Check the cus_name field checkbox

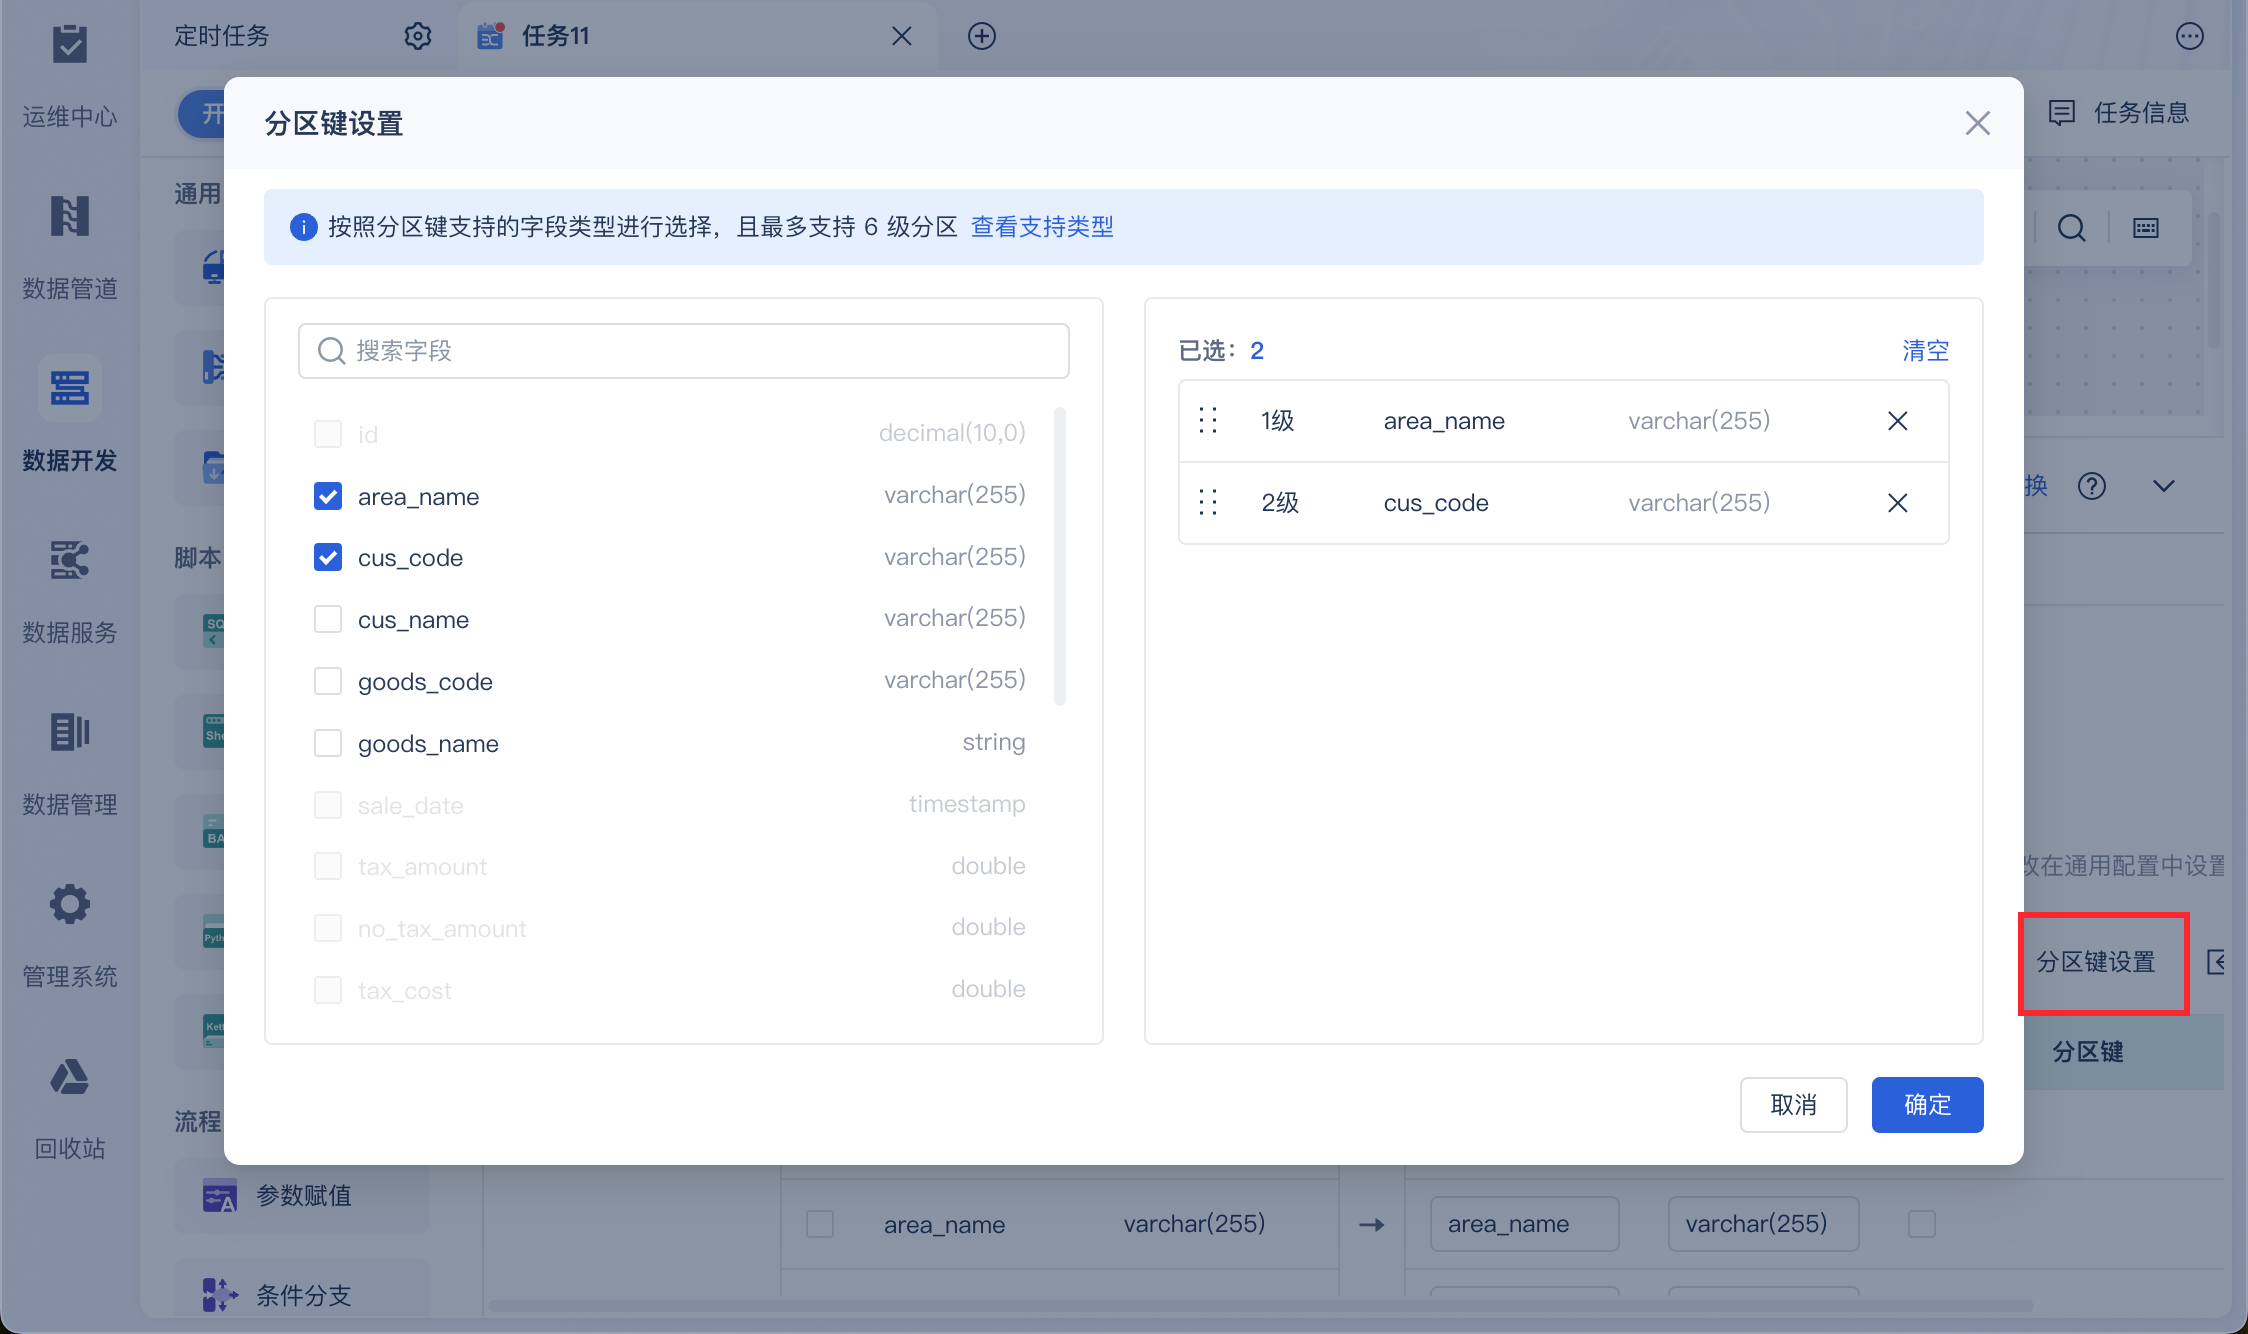(328, 619)
